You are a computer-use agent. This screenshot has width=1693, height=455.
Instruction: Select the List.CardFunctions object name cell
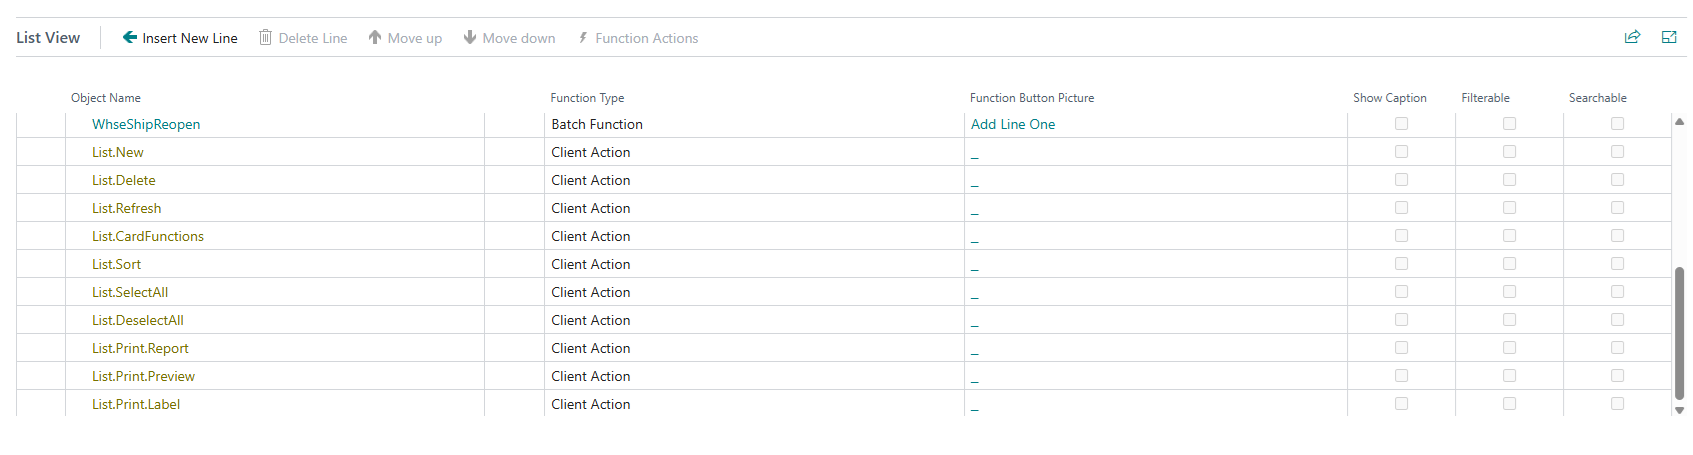point(148,236)
